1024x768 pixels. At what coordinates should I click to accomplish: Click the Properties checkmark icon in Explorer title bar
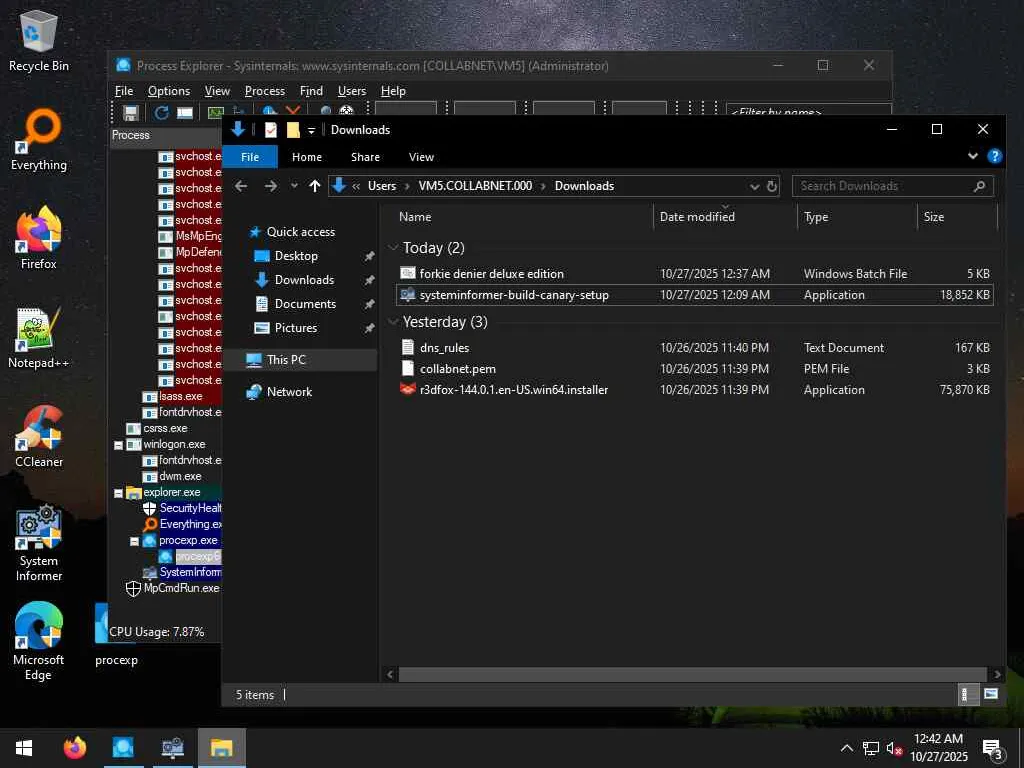270,130
